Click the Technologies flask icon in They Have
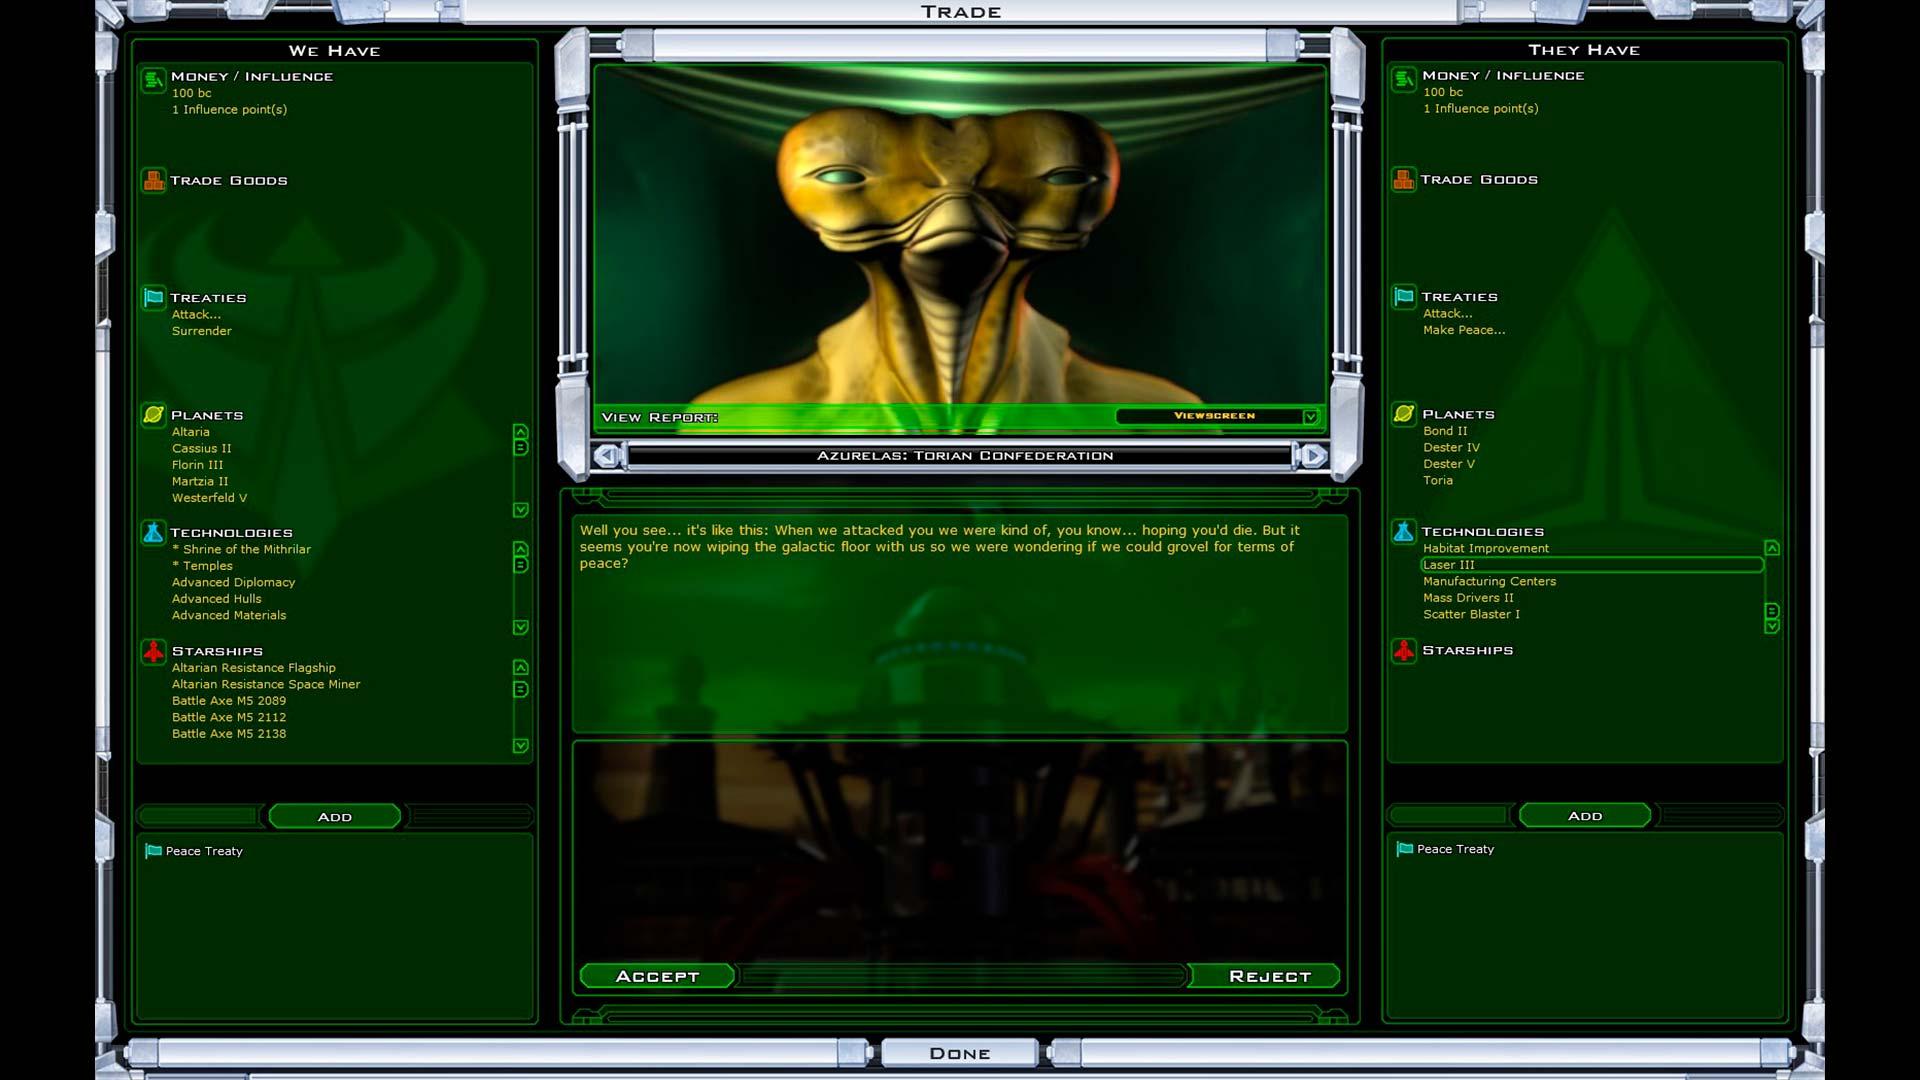This screenshot has width=1920, height=1080. 1404,532
